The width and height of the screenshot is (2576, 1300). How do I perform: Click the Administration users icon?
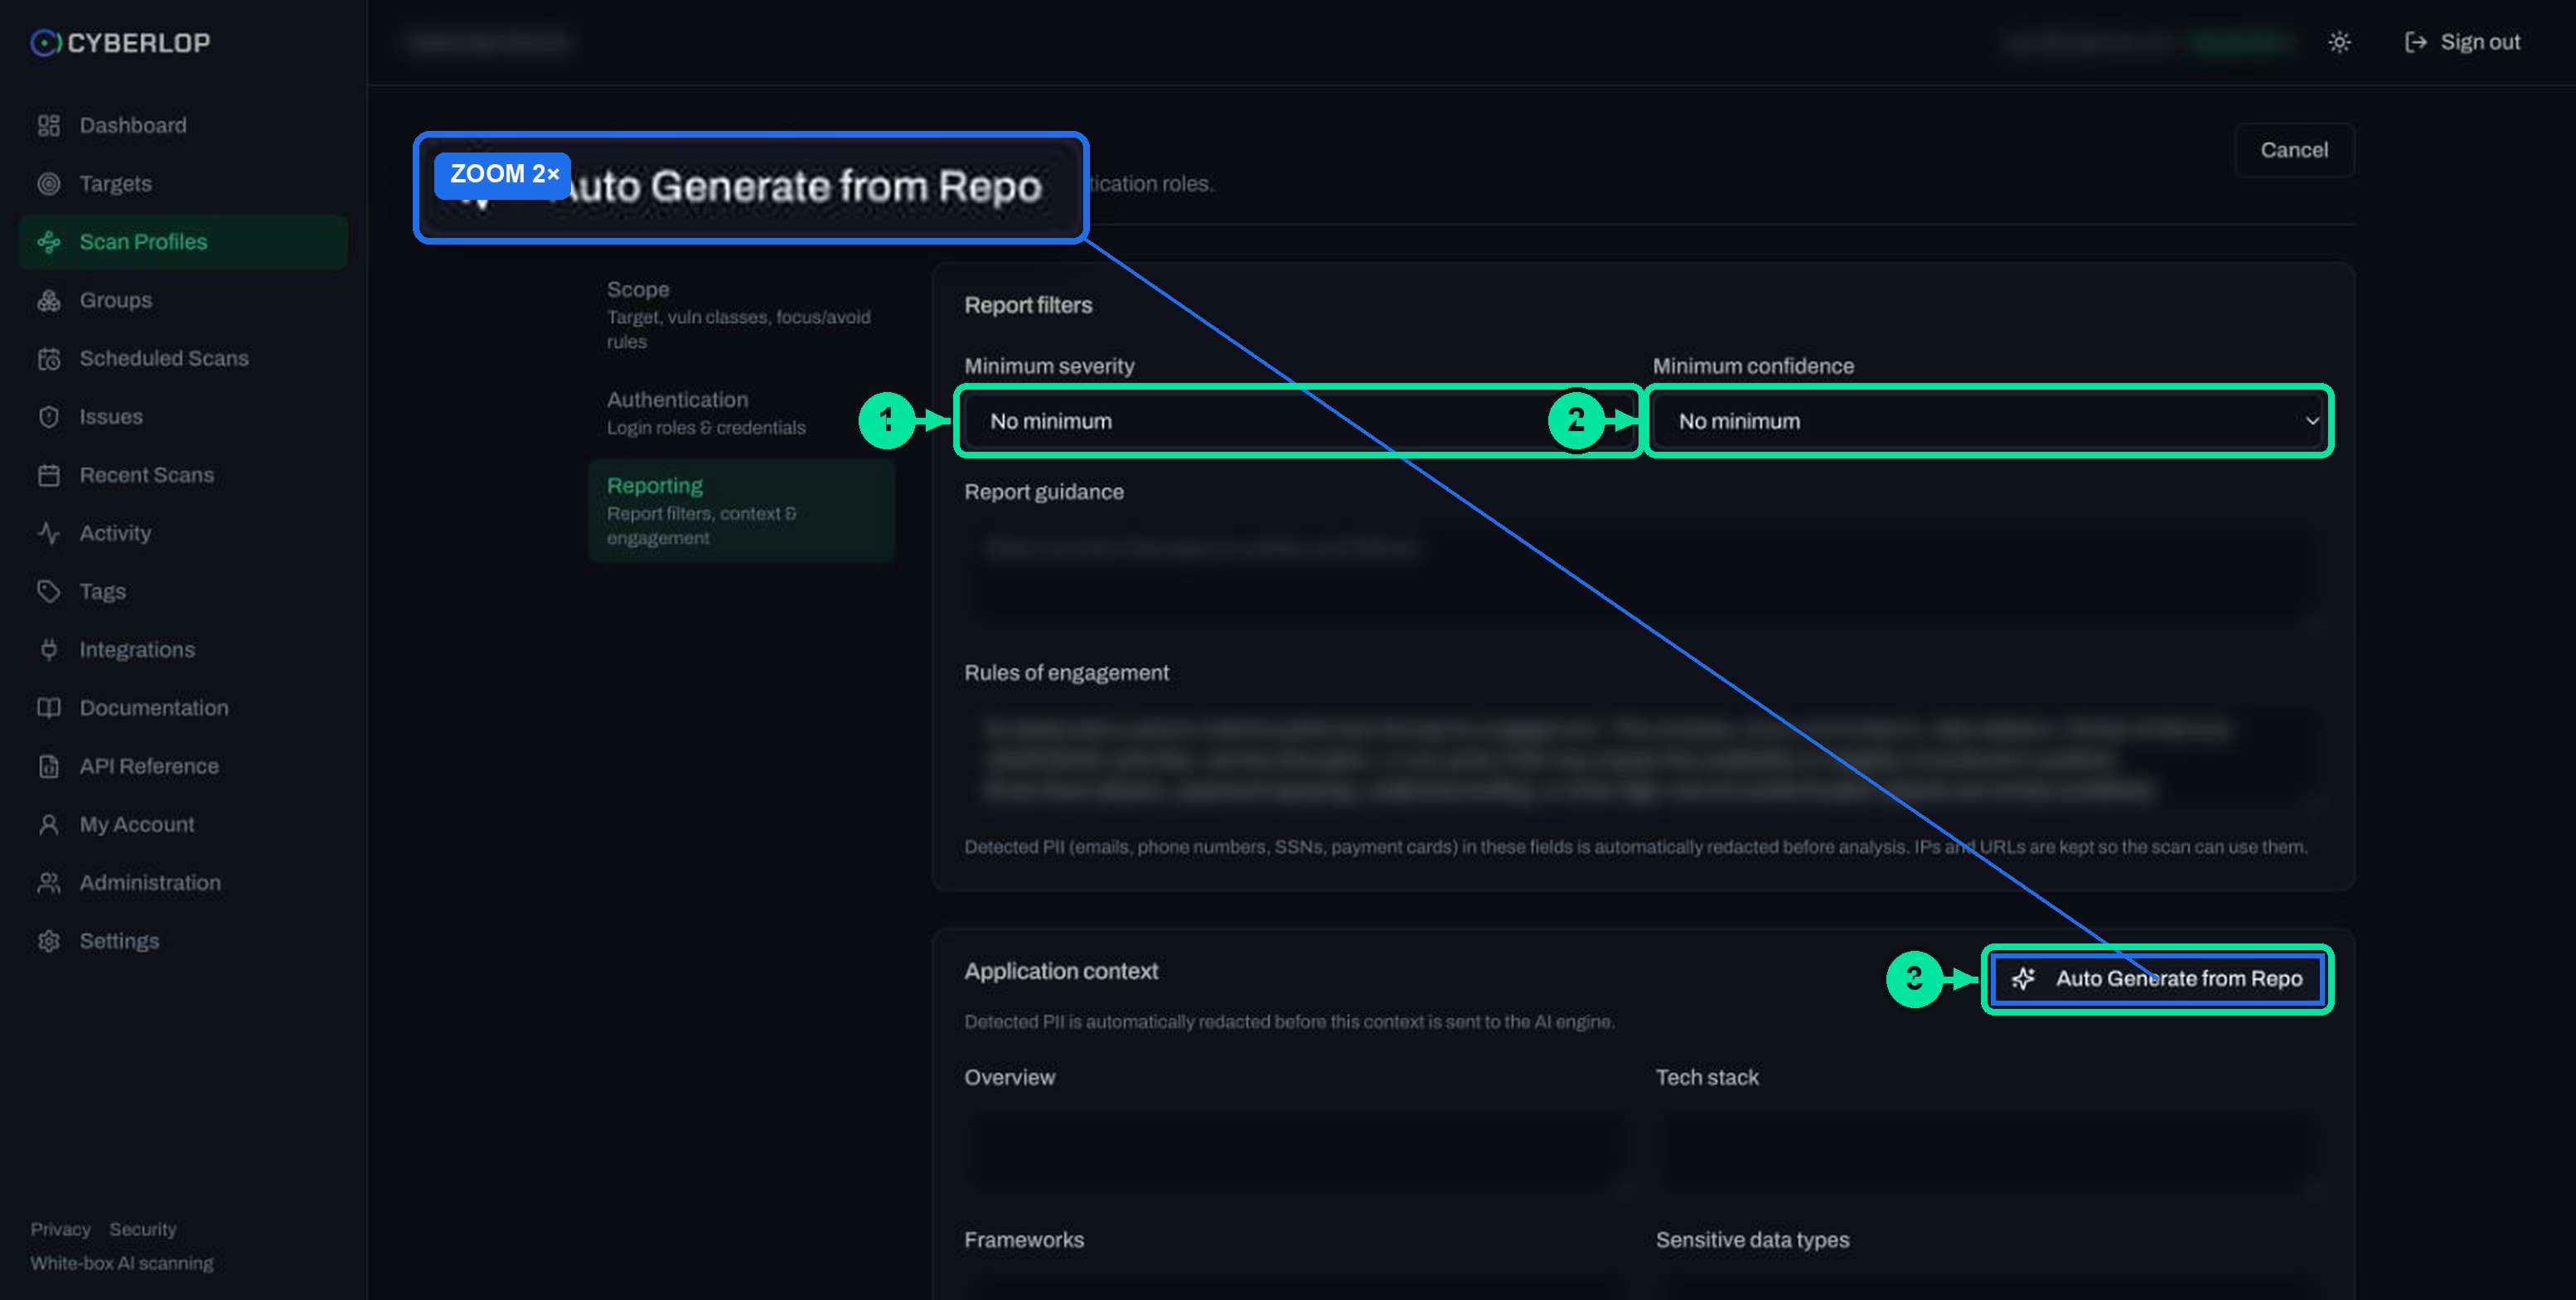pyautogui.click(x=49, y=882)
